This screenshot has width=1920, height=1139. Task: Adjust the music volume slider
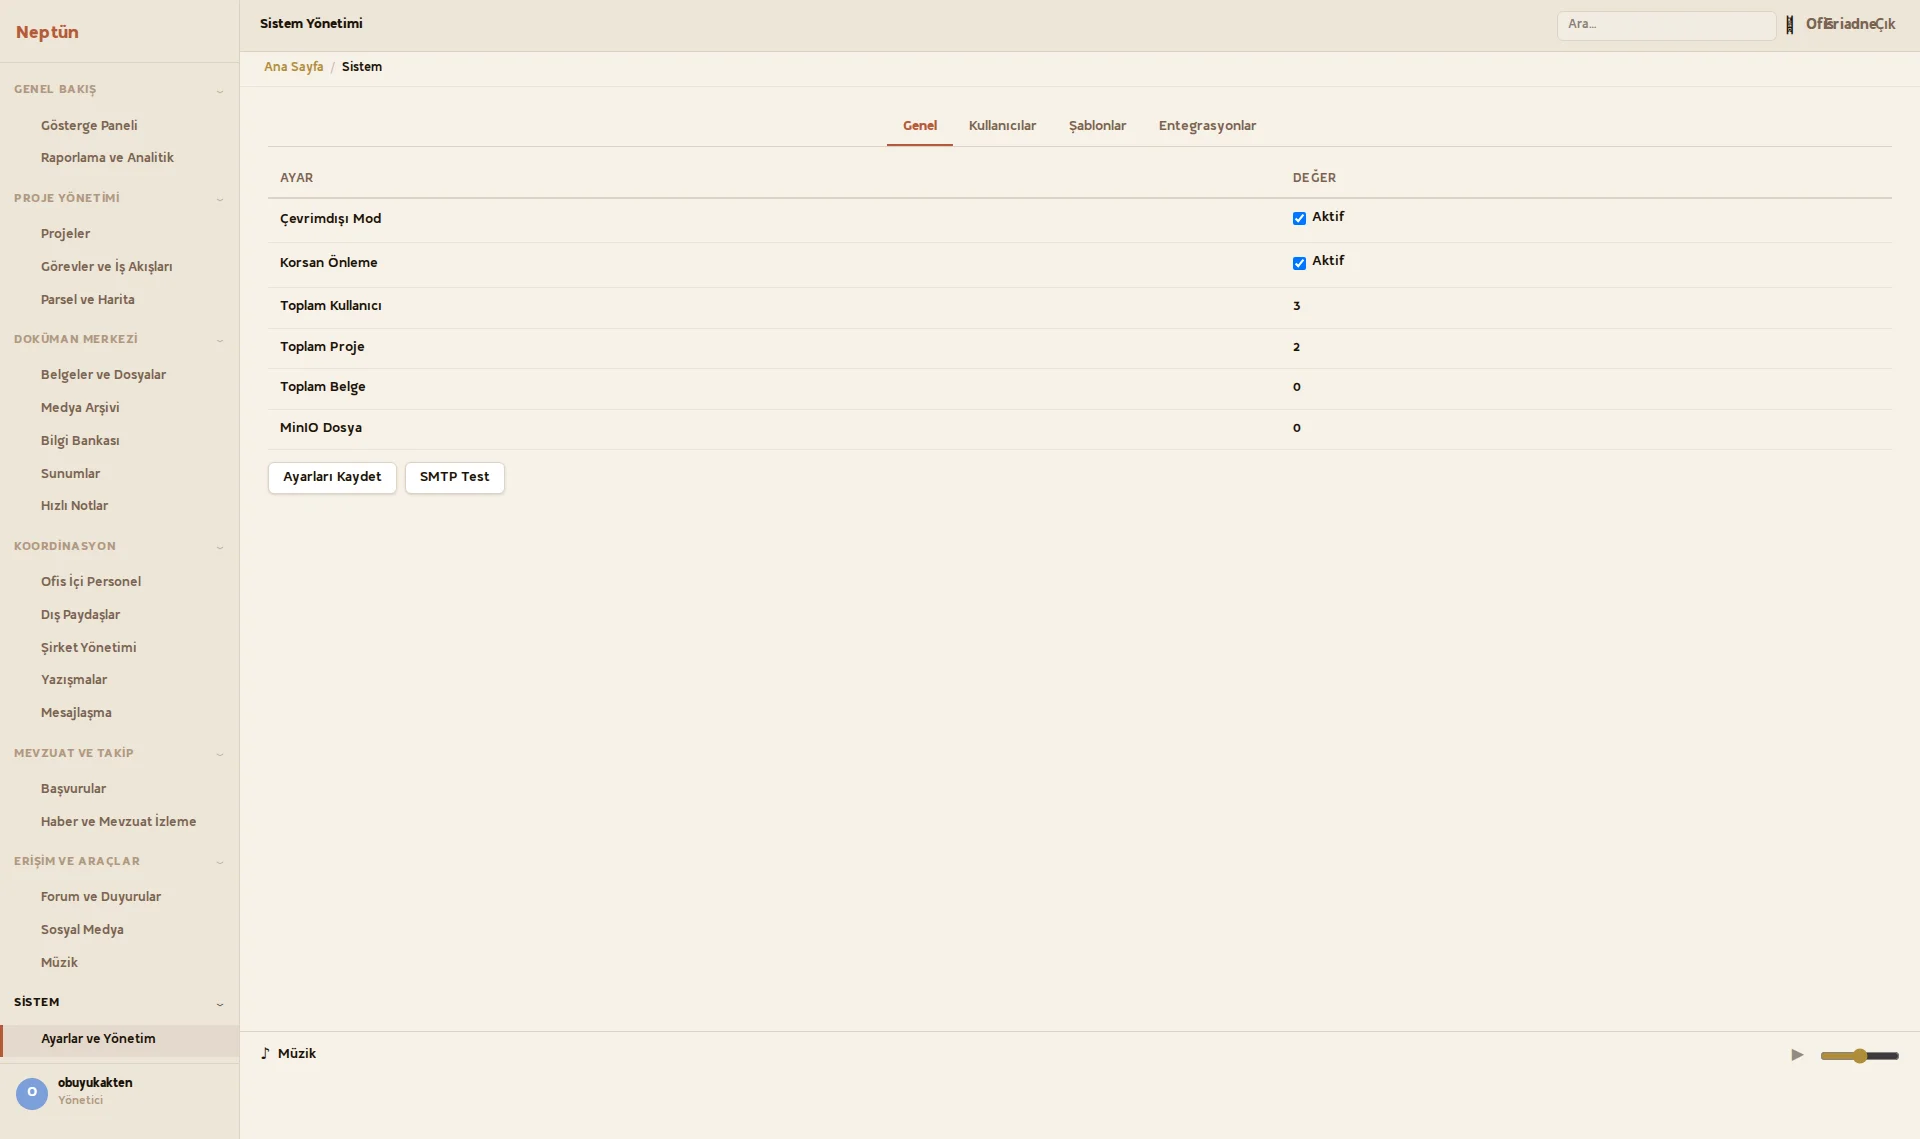click(1859, 1055)
